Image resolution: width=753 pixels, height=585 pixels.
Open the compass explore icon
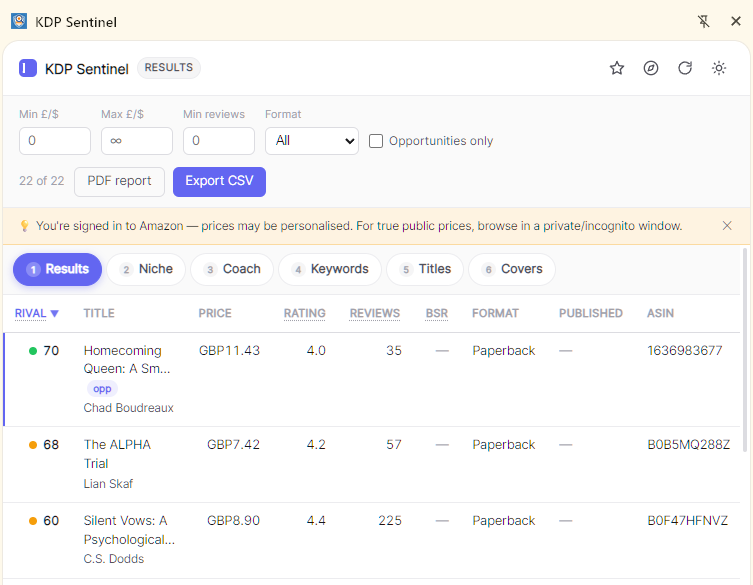point(651,68)
